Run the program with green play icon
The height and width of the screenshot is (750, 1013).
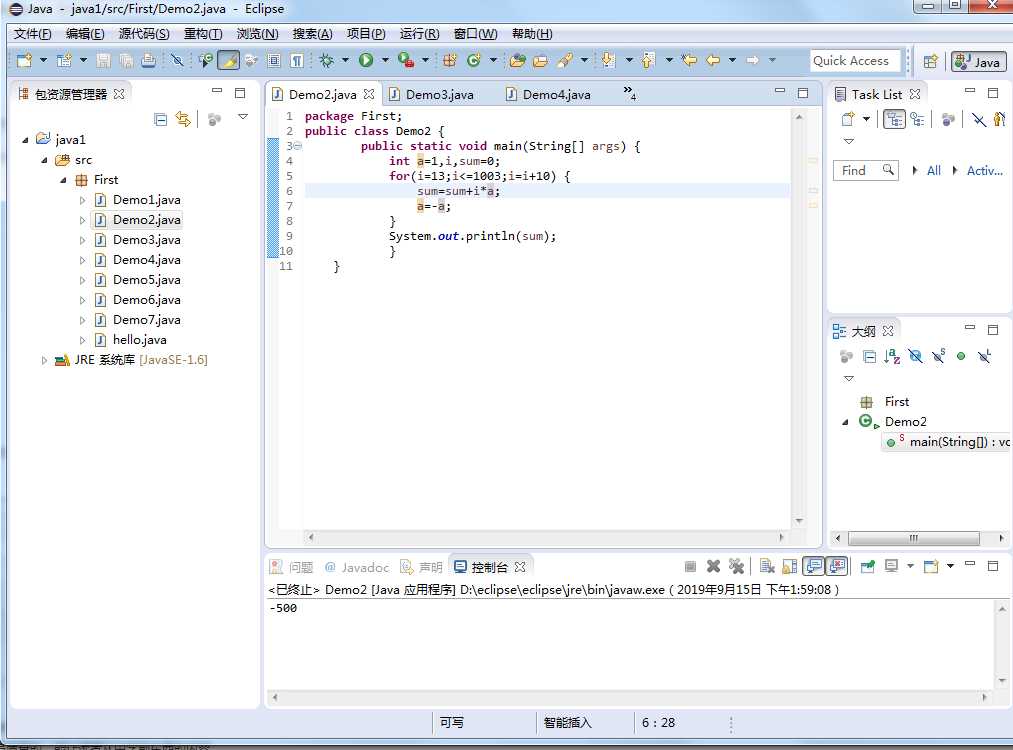366,60
